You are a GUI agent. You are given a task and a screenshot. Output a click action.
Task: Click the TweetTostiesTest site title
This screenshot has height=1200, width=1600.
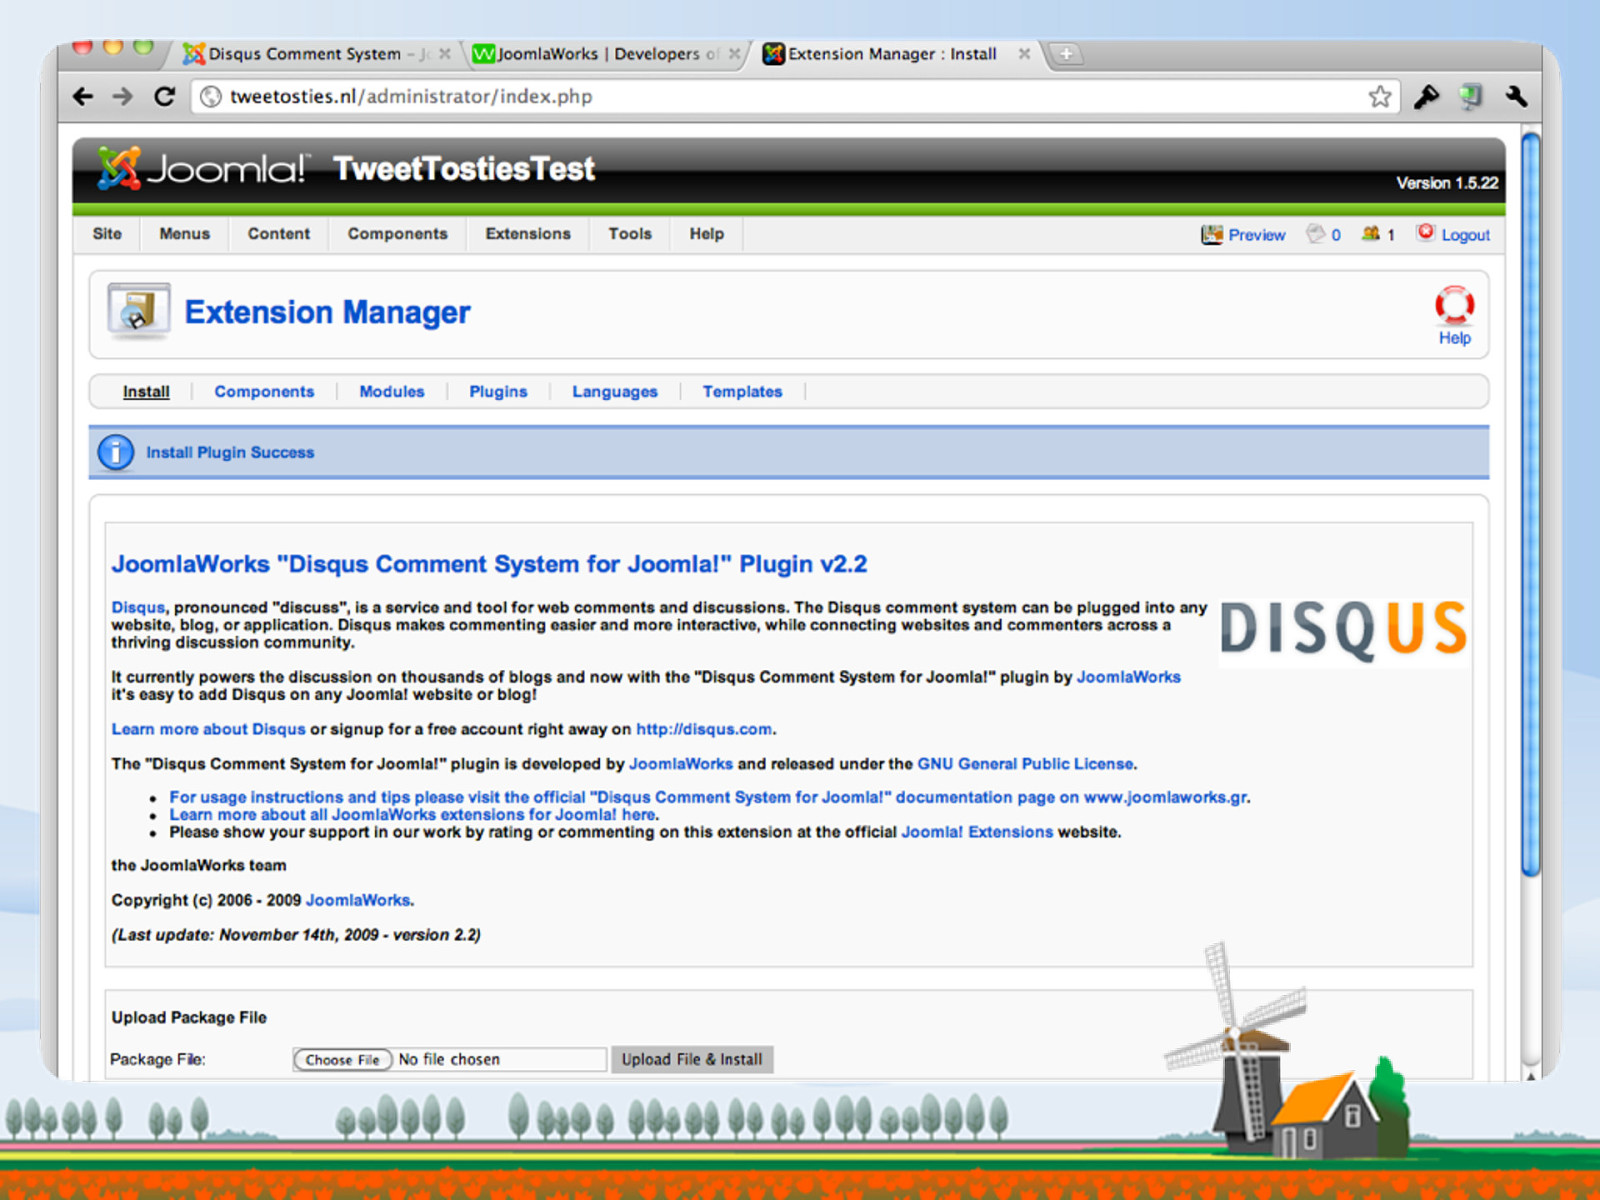coord(464,169)
